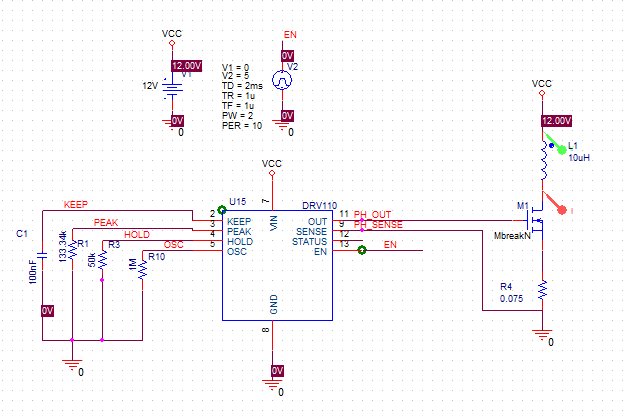The image size is (631, 414).
Task: Select the C1 capacitor symbol
Action: tap(42, 255)
